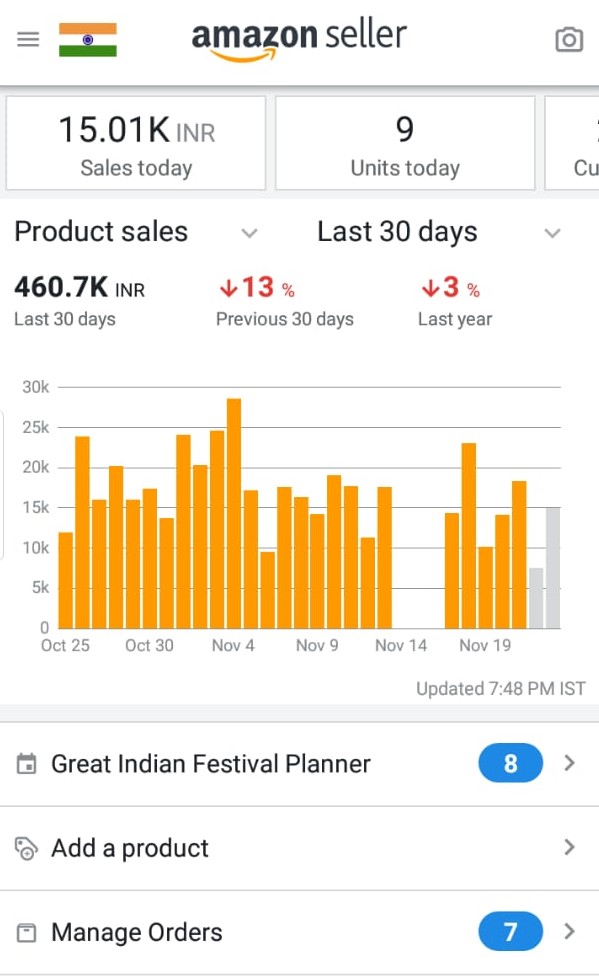Tap the Amazon Seller logo

(299, 40)
